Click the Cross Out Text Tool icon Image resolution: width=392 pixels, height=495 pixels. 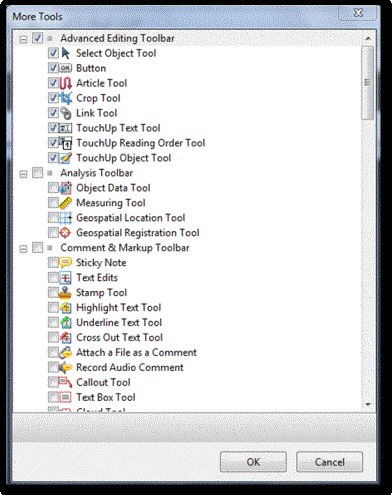click(x=66, y=338)
